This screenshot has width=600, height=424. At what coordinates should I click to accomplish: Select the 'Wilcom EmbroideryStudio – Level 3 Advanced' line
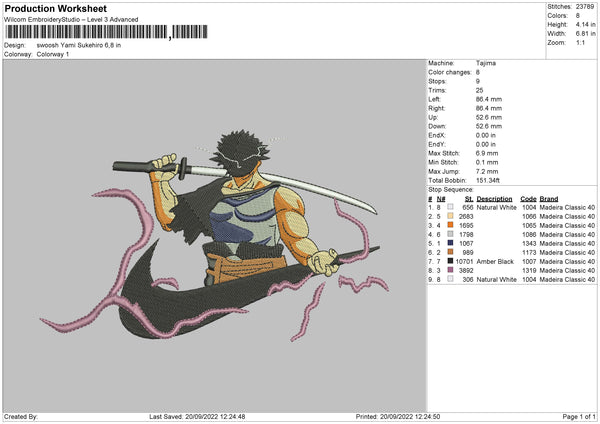pyautogui.click(x=71, y=20)
